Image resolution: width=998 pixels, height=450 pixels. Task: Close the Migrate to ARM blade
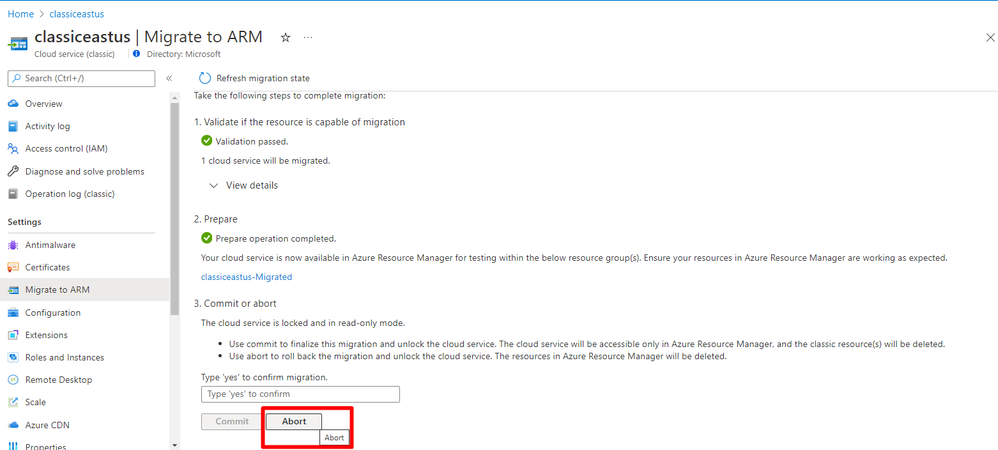[x=990, y=38]
